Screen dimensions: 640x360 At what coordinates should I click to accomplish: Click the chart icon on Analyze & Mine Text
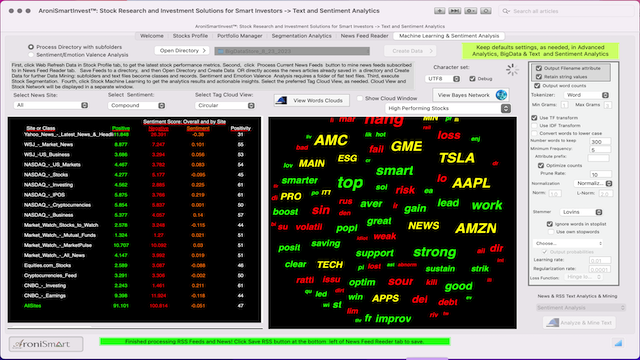point(553,322)
